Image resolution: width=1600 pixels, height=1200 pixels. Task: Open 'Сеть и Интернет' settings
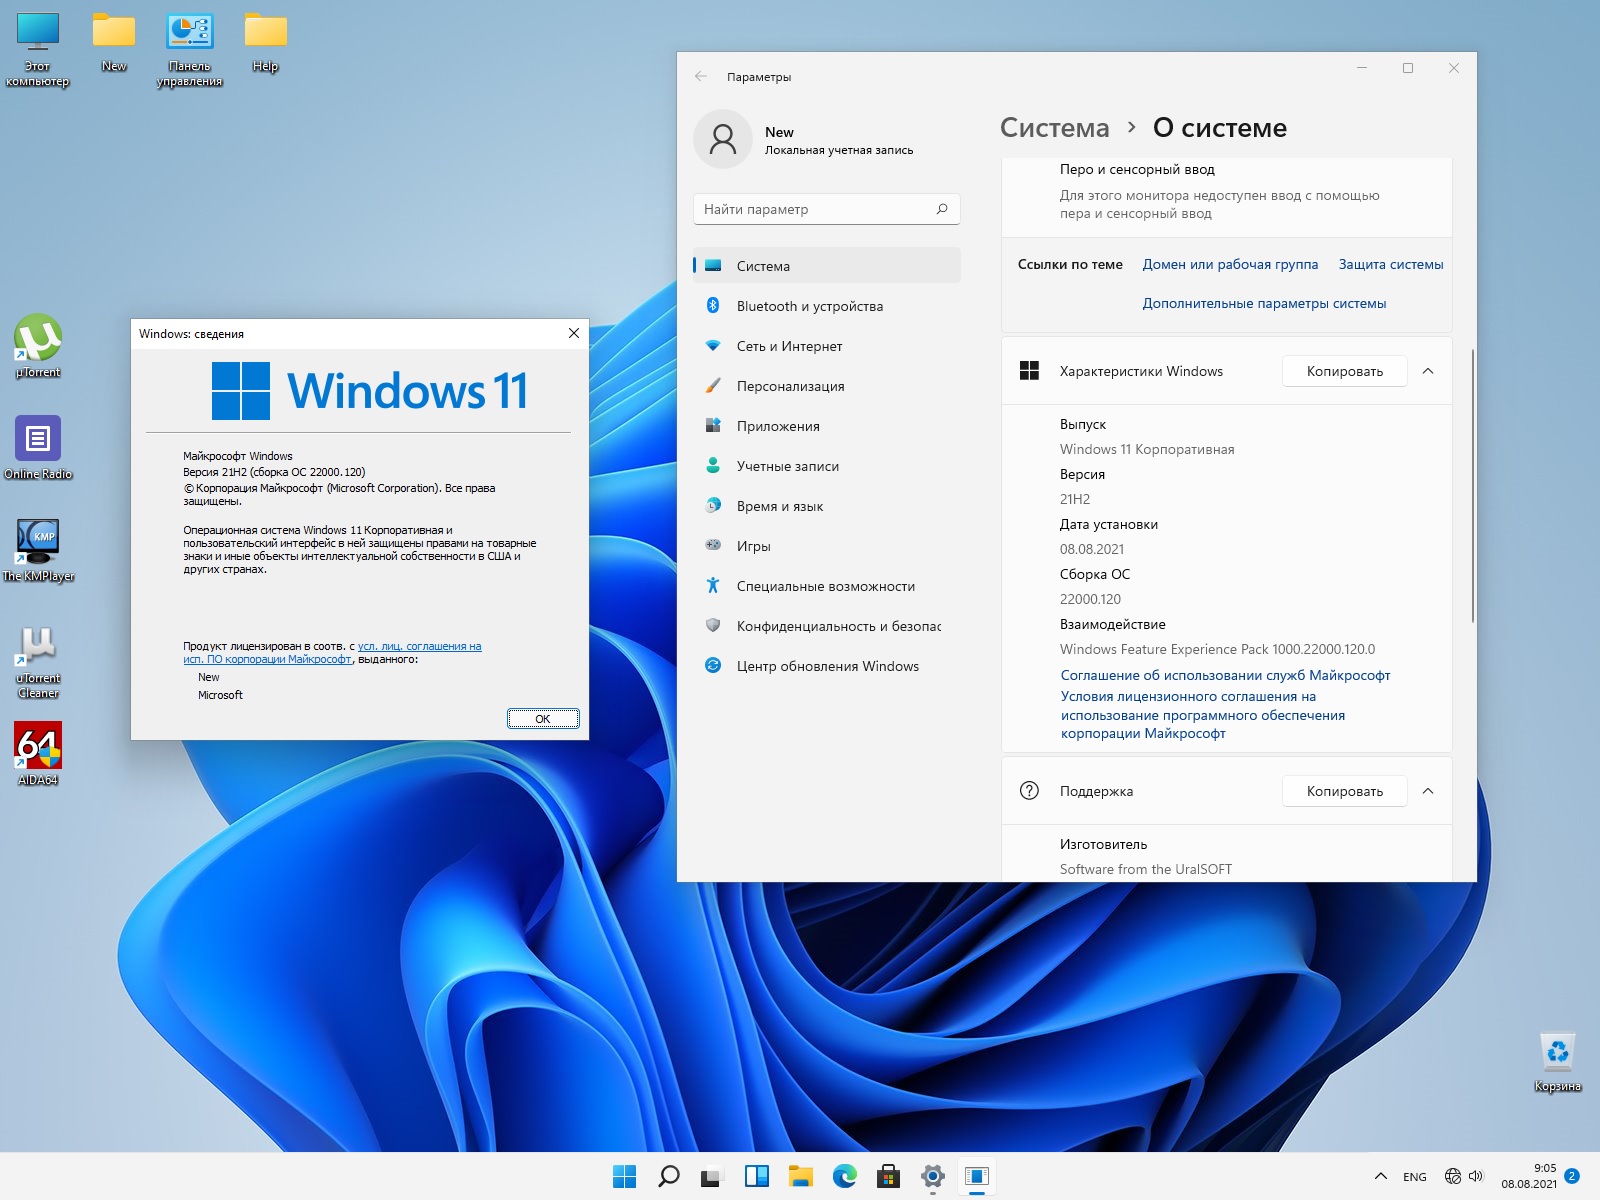click(x=826, y=346)
